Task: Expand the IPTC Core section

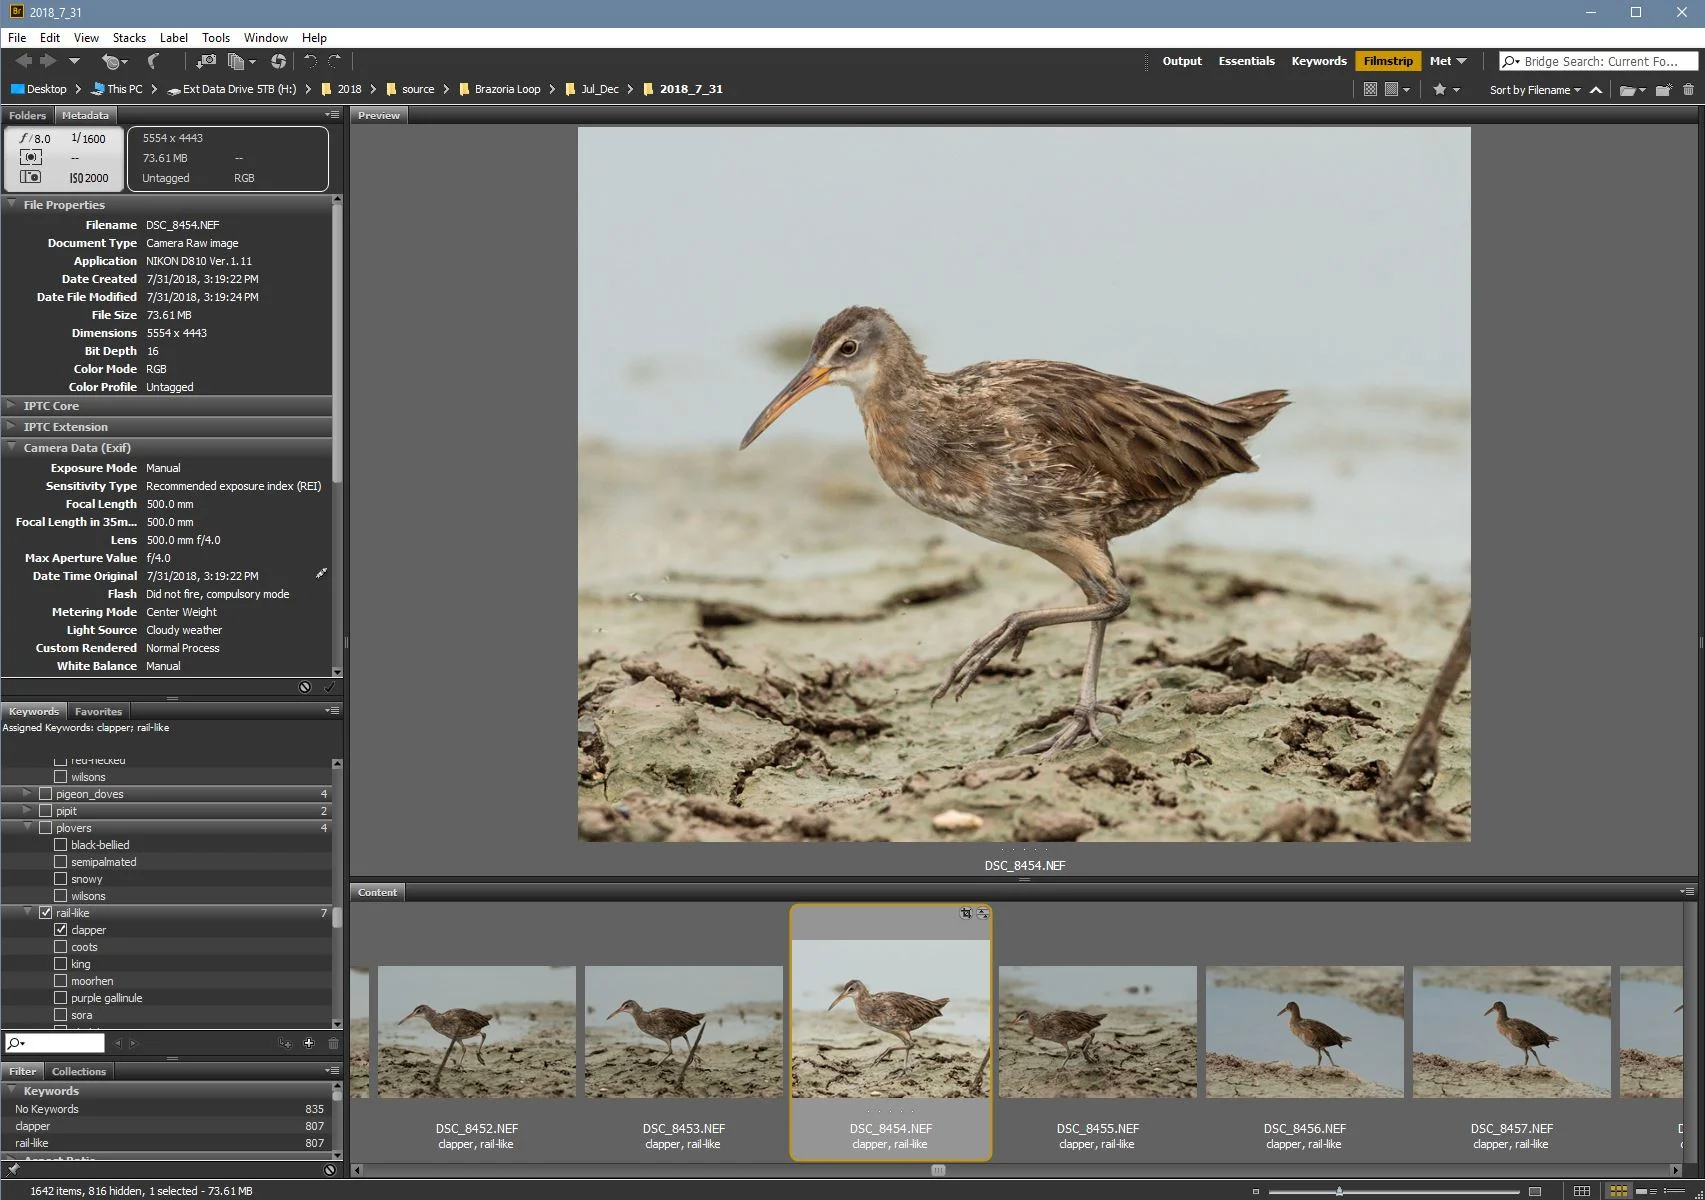Action: 11,406
